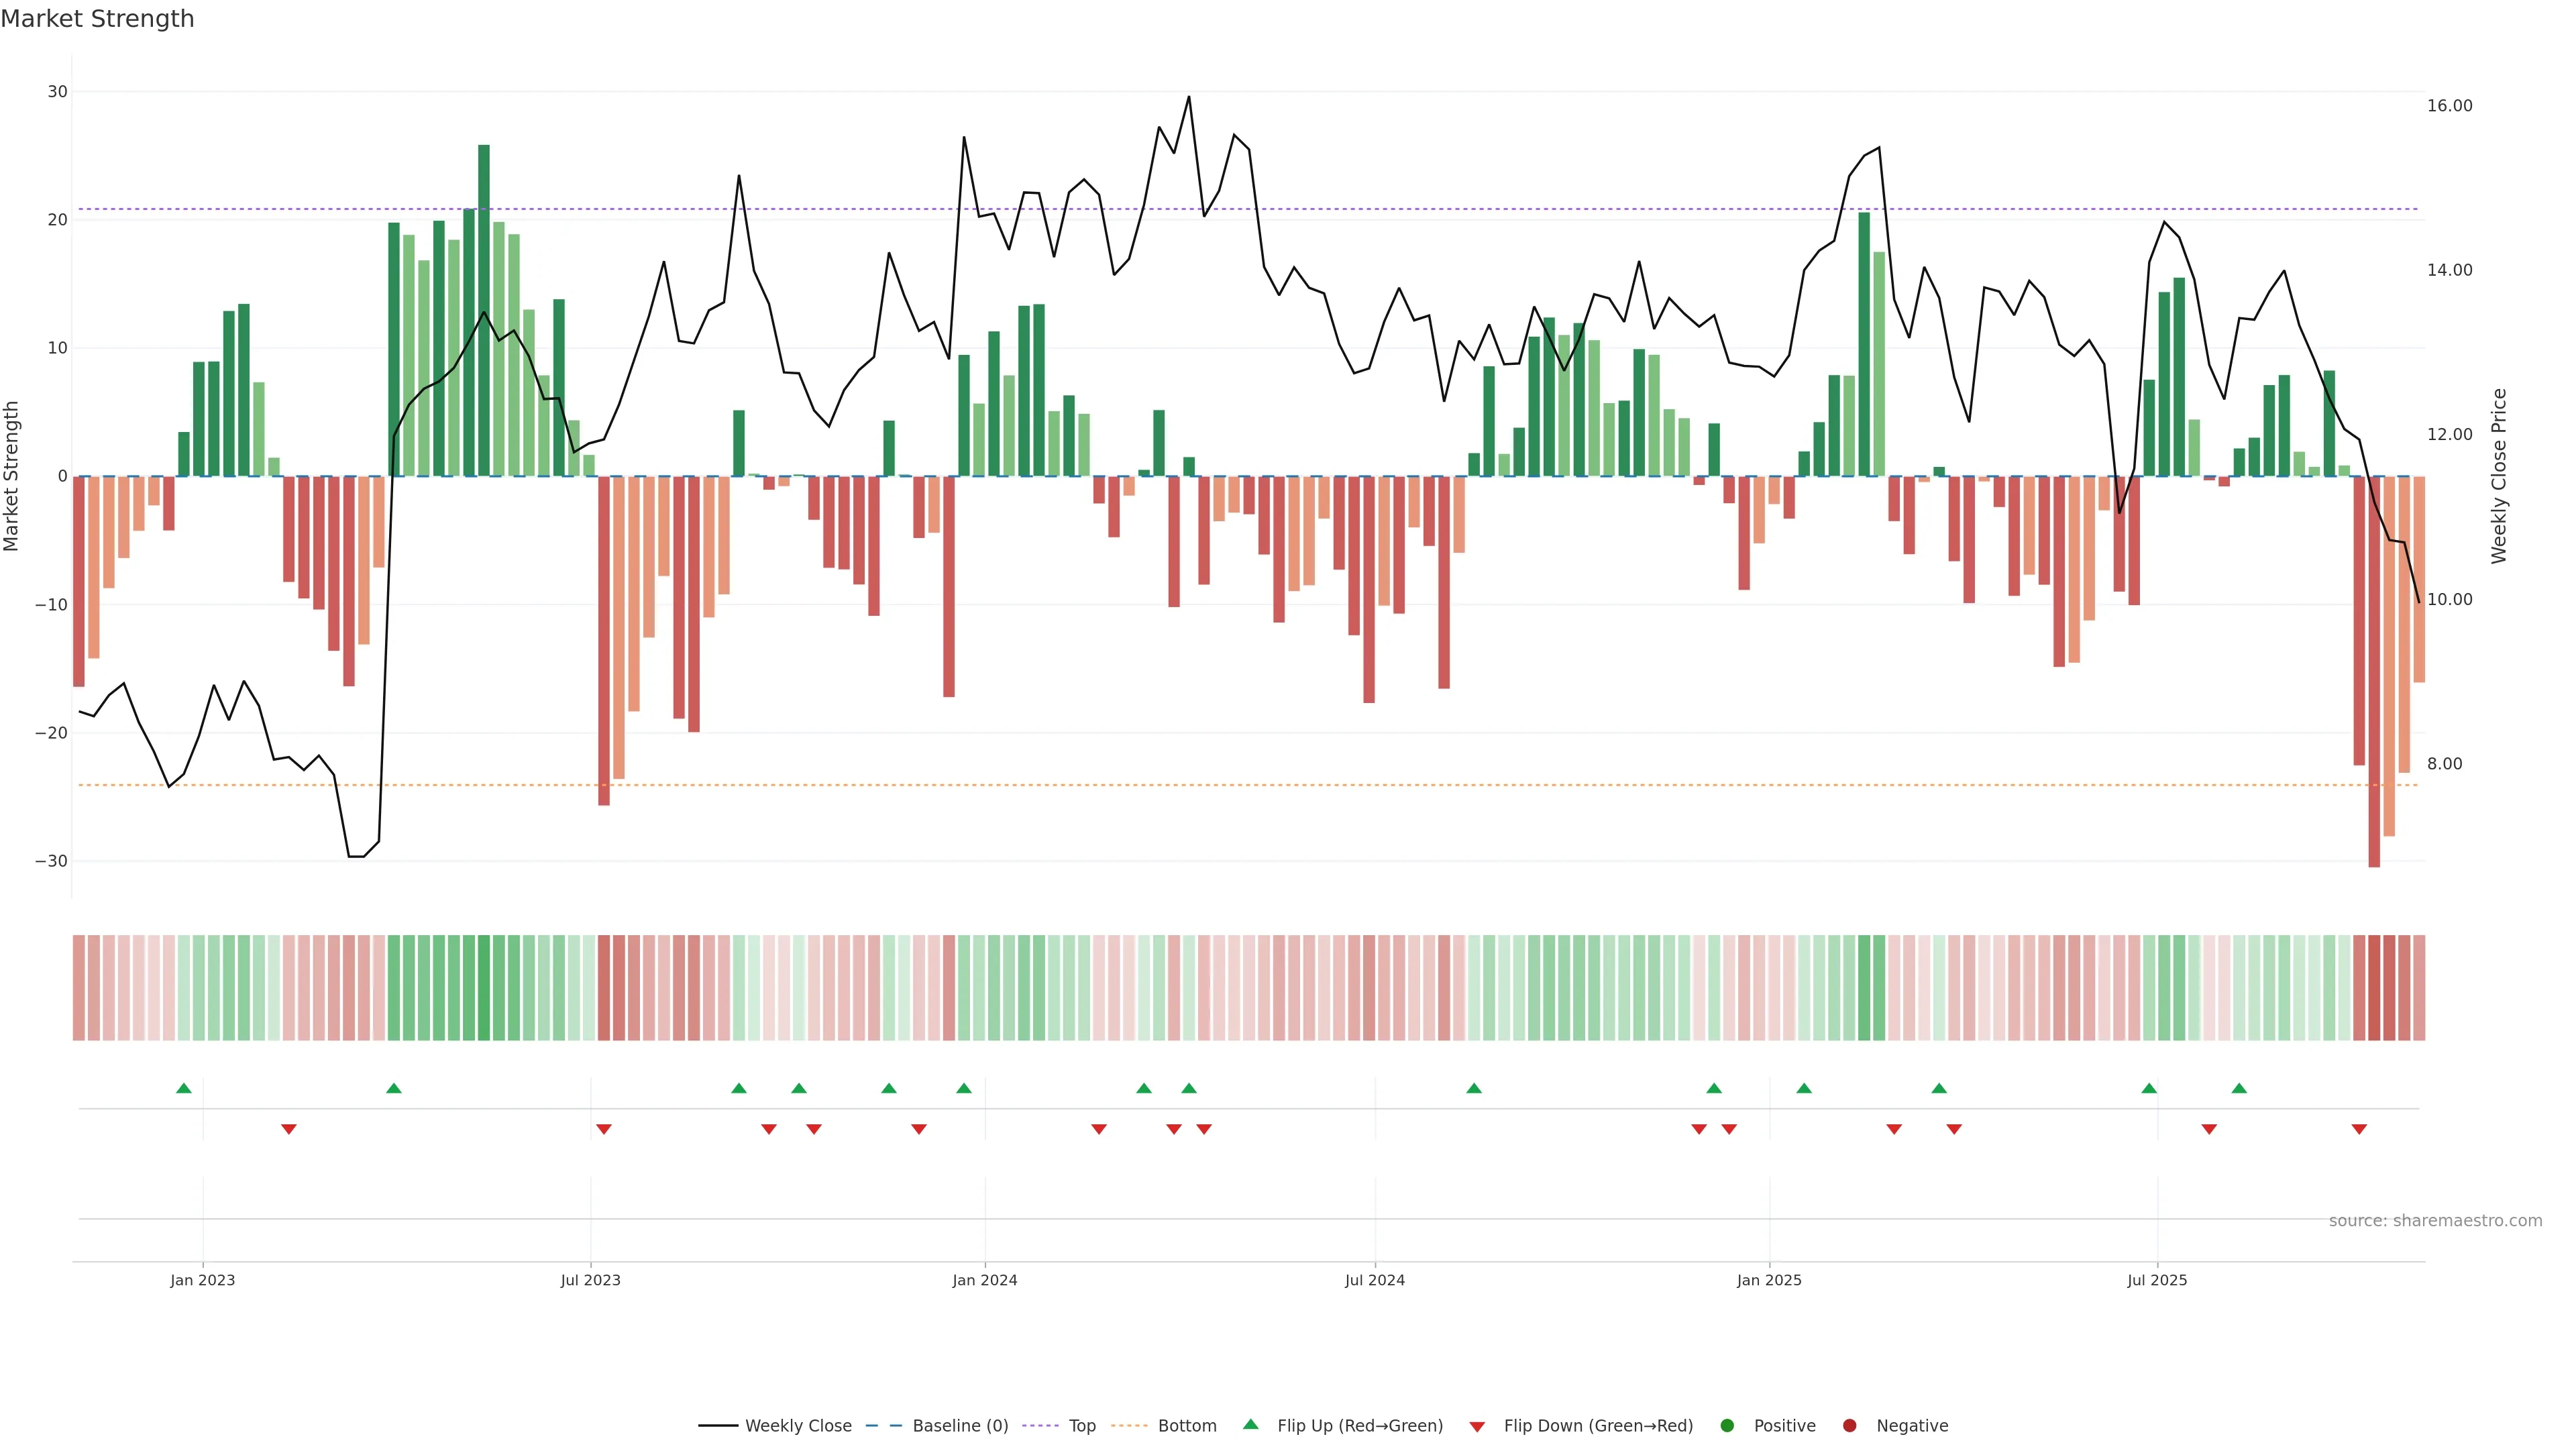Click the Market Strength chart title
Screen dimensions: 2576x1449
(97, 19)
